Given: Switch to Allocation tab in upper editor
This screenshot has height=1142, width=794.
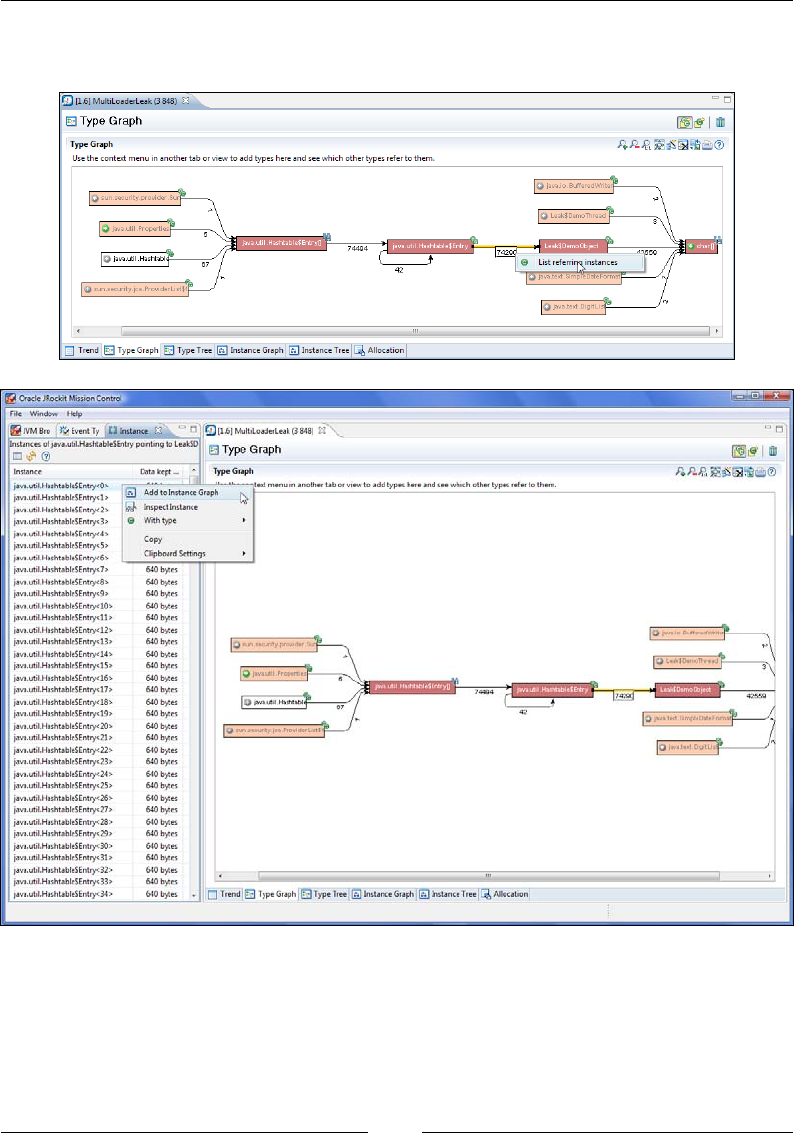Looking at the screenshot, I should [380, 350].
